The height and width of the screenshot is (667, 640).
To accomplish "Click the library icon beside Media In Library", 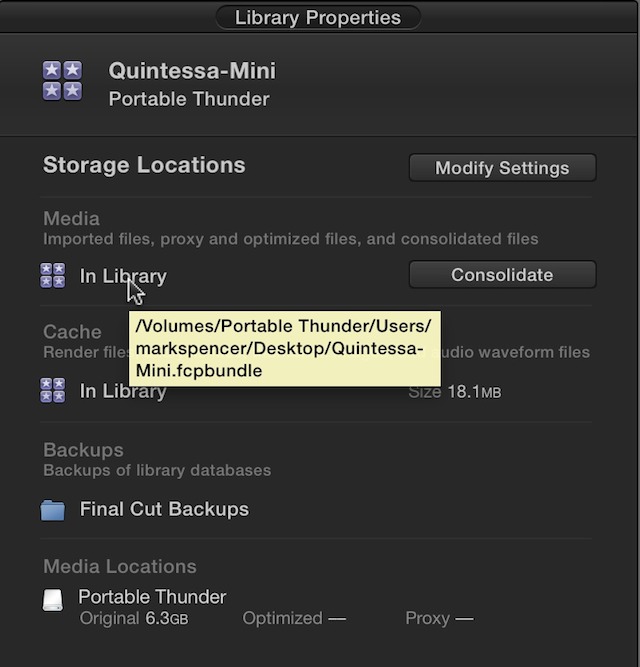I will (x=53, y=276).
